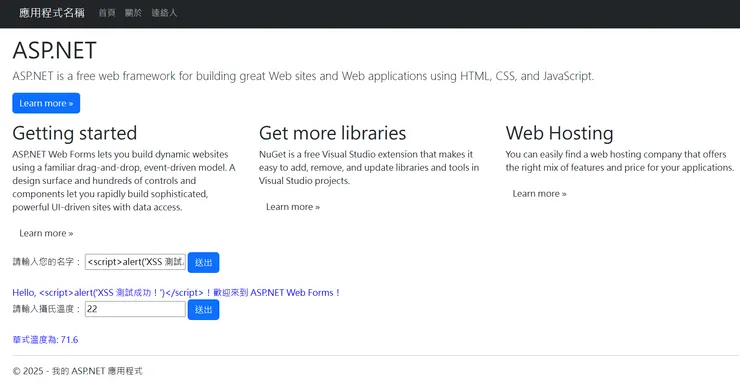Click the blue Learn more button under ASP.NET

pyautogui.click(x=46, y=103)
